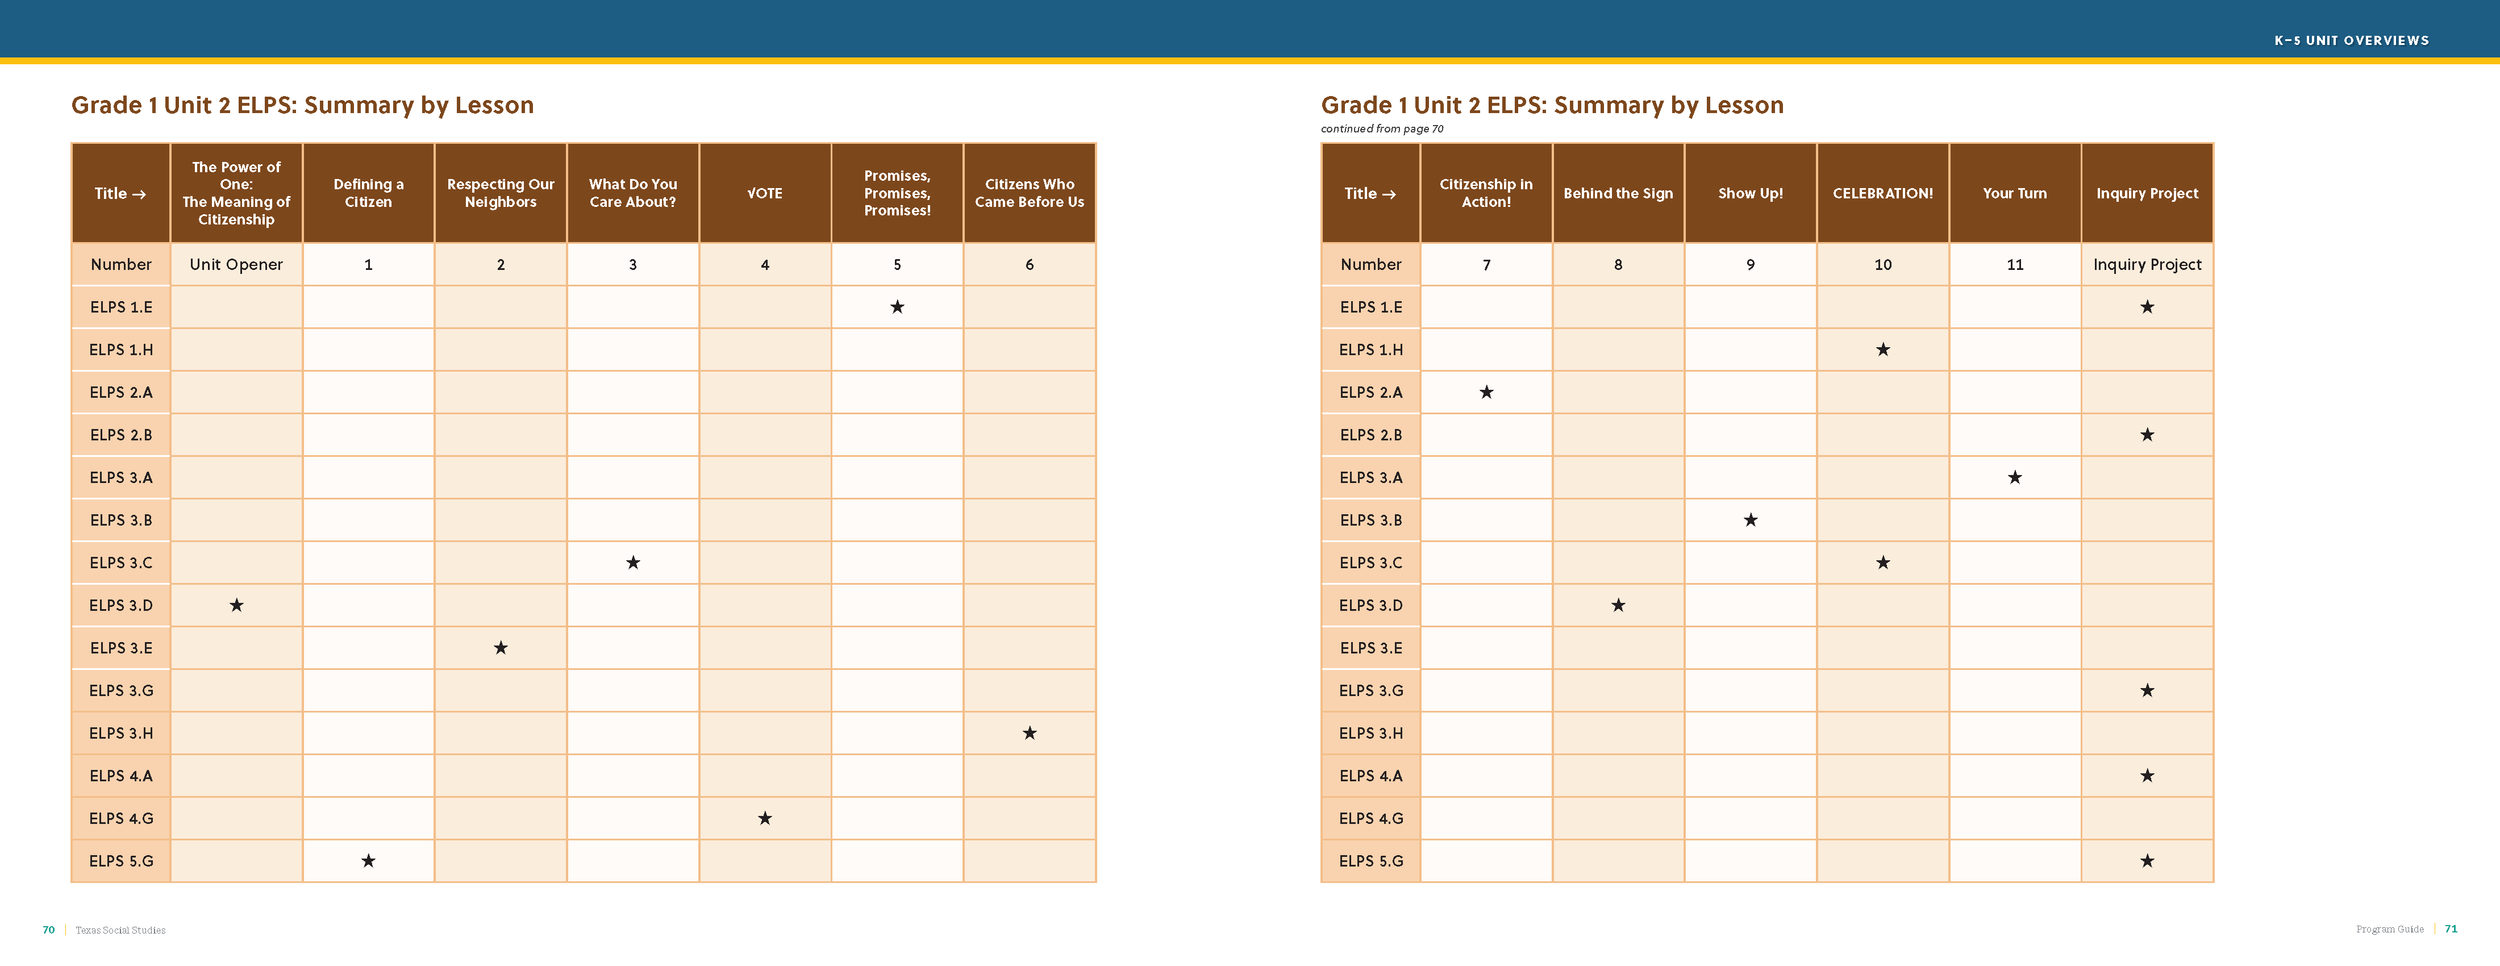The height and width of the screenshot is (966, 2500).
Task: Click the star for ELPS 3.C under lesson 10
Action: pos(1883,563)
